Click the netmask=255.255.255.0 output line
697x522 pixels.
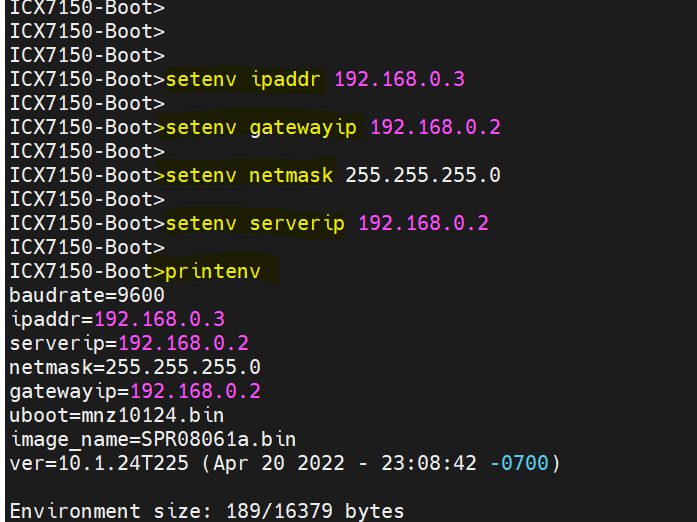coord(135,367)
